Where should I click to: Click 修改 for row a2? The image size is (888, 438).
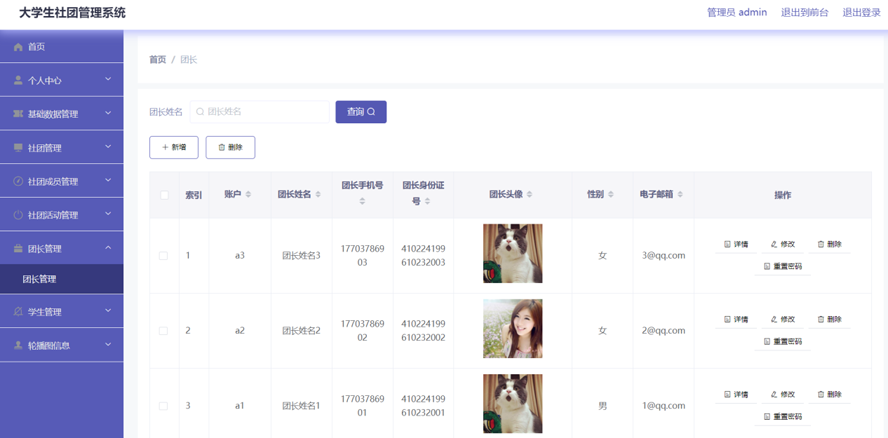tap(783, 320)
